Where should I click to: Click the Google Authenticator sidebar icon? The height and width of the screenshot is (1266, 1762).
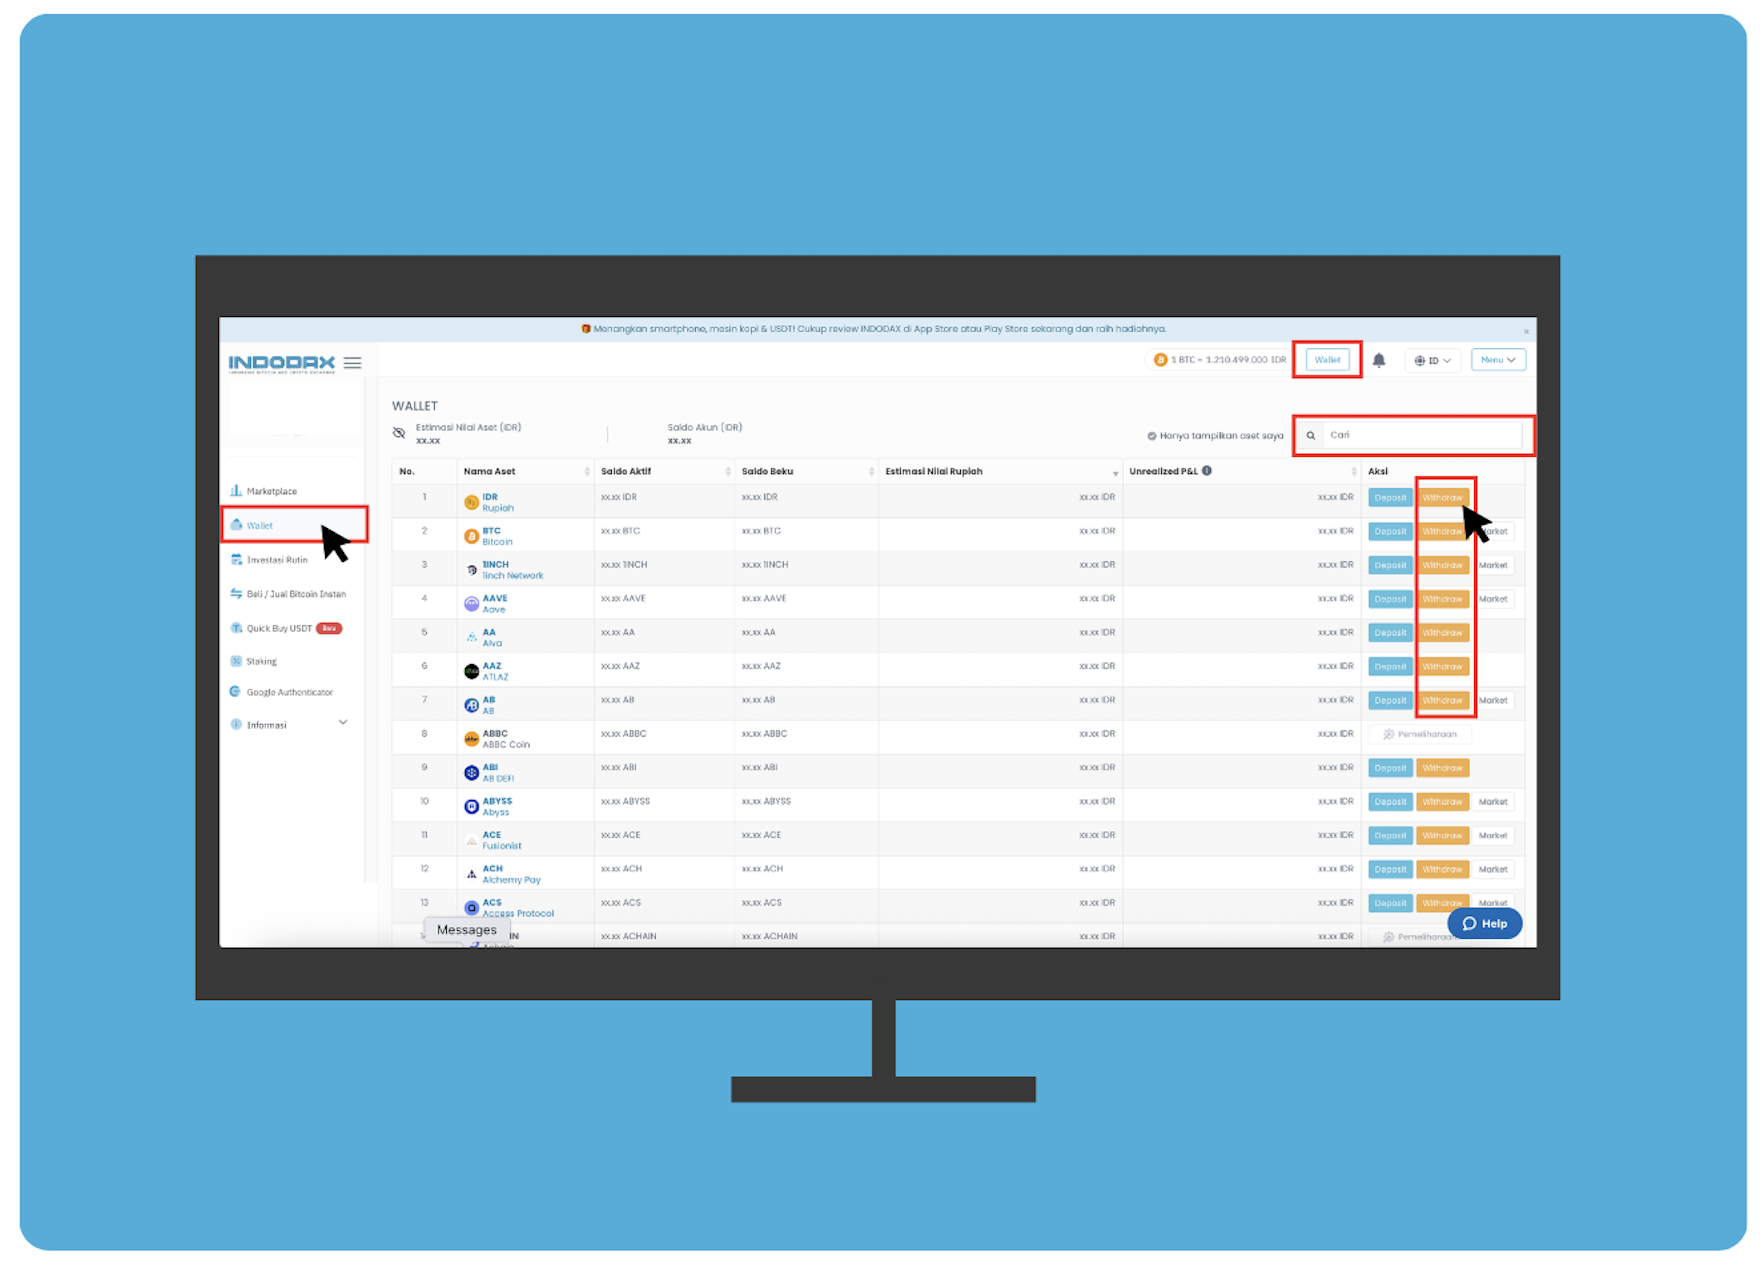click(236, 692)
